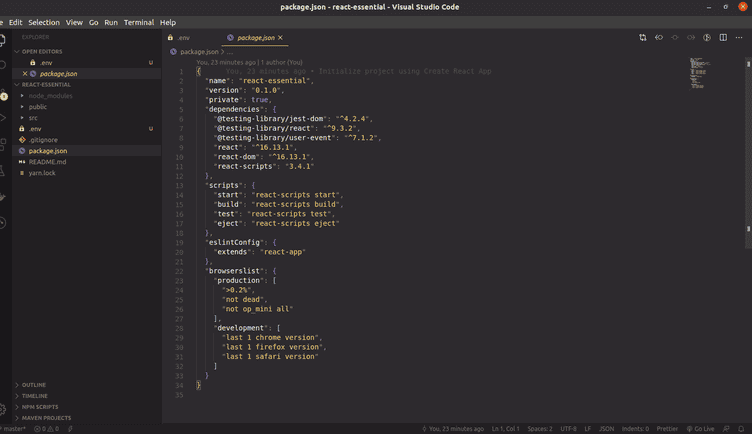
Task: Change Spaces: 2 indentation setting
Action: pos(540,429)
